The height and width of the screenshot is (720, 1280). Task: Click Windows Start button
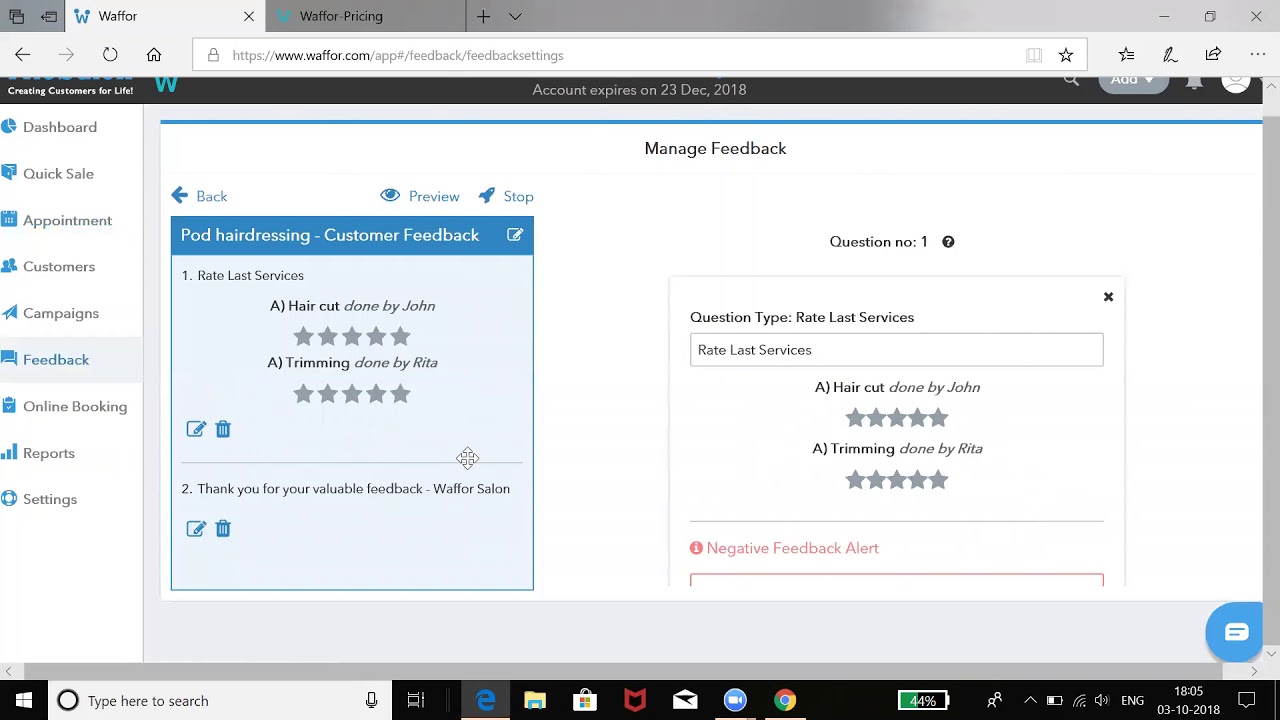23,700
